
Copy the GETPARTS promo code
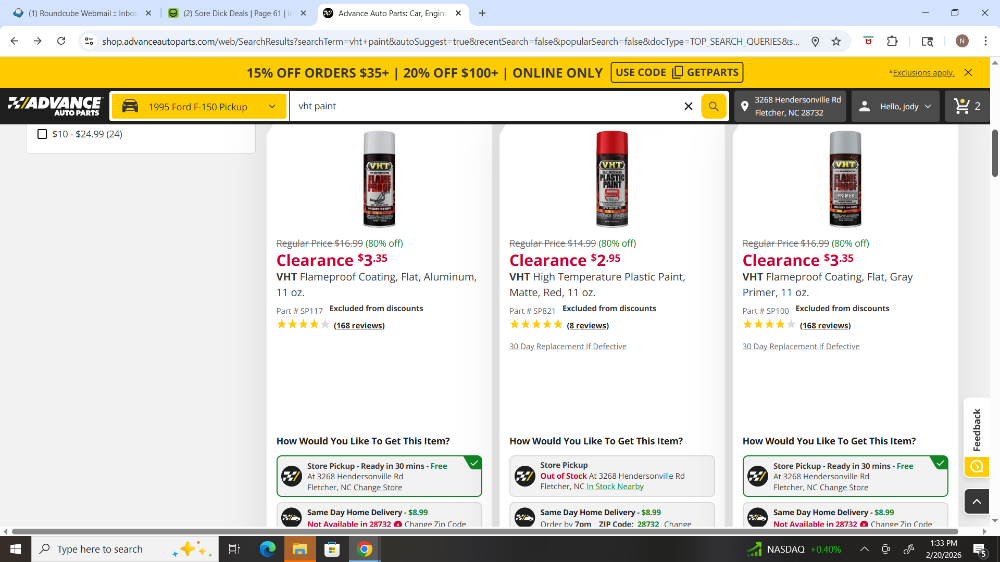[677, 72]
